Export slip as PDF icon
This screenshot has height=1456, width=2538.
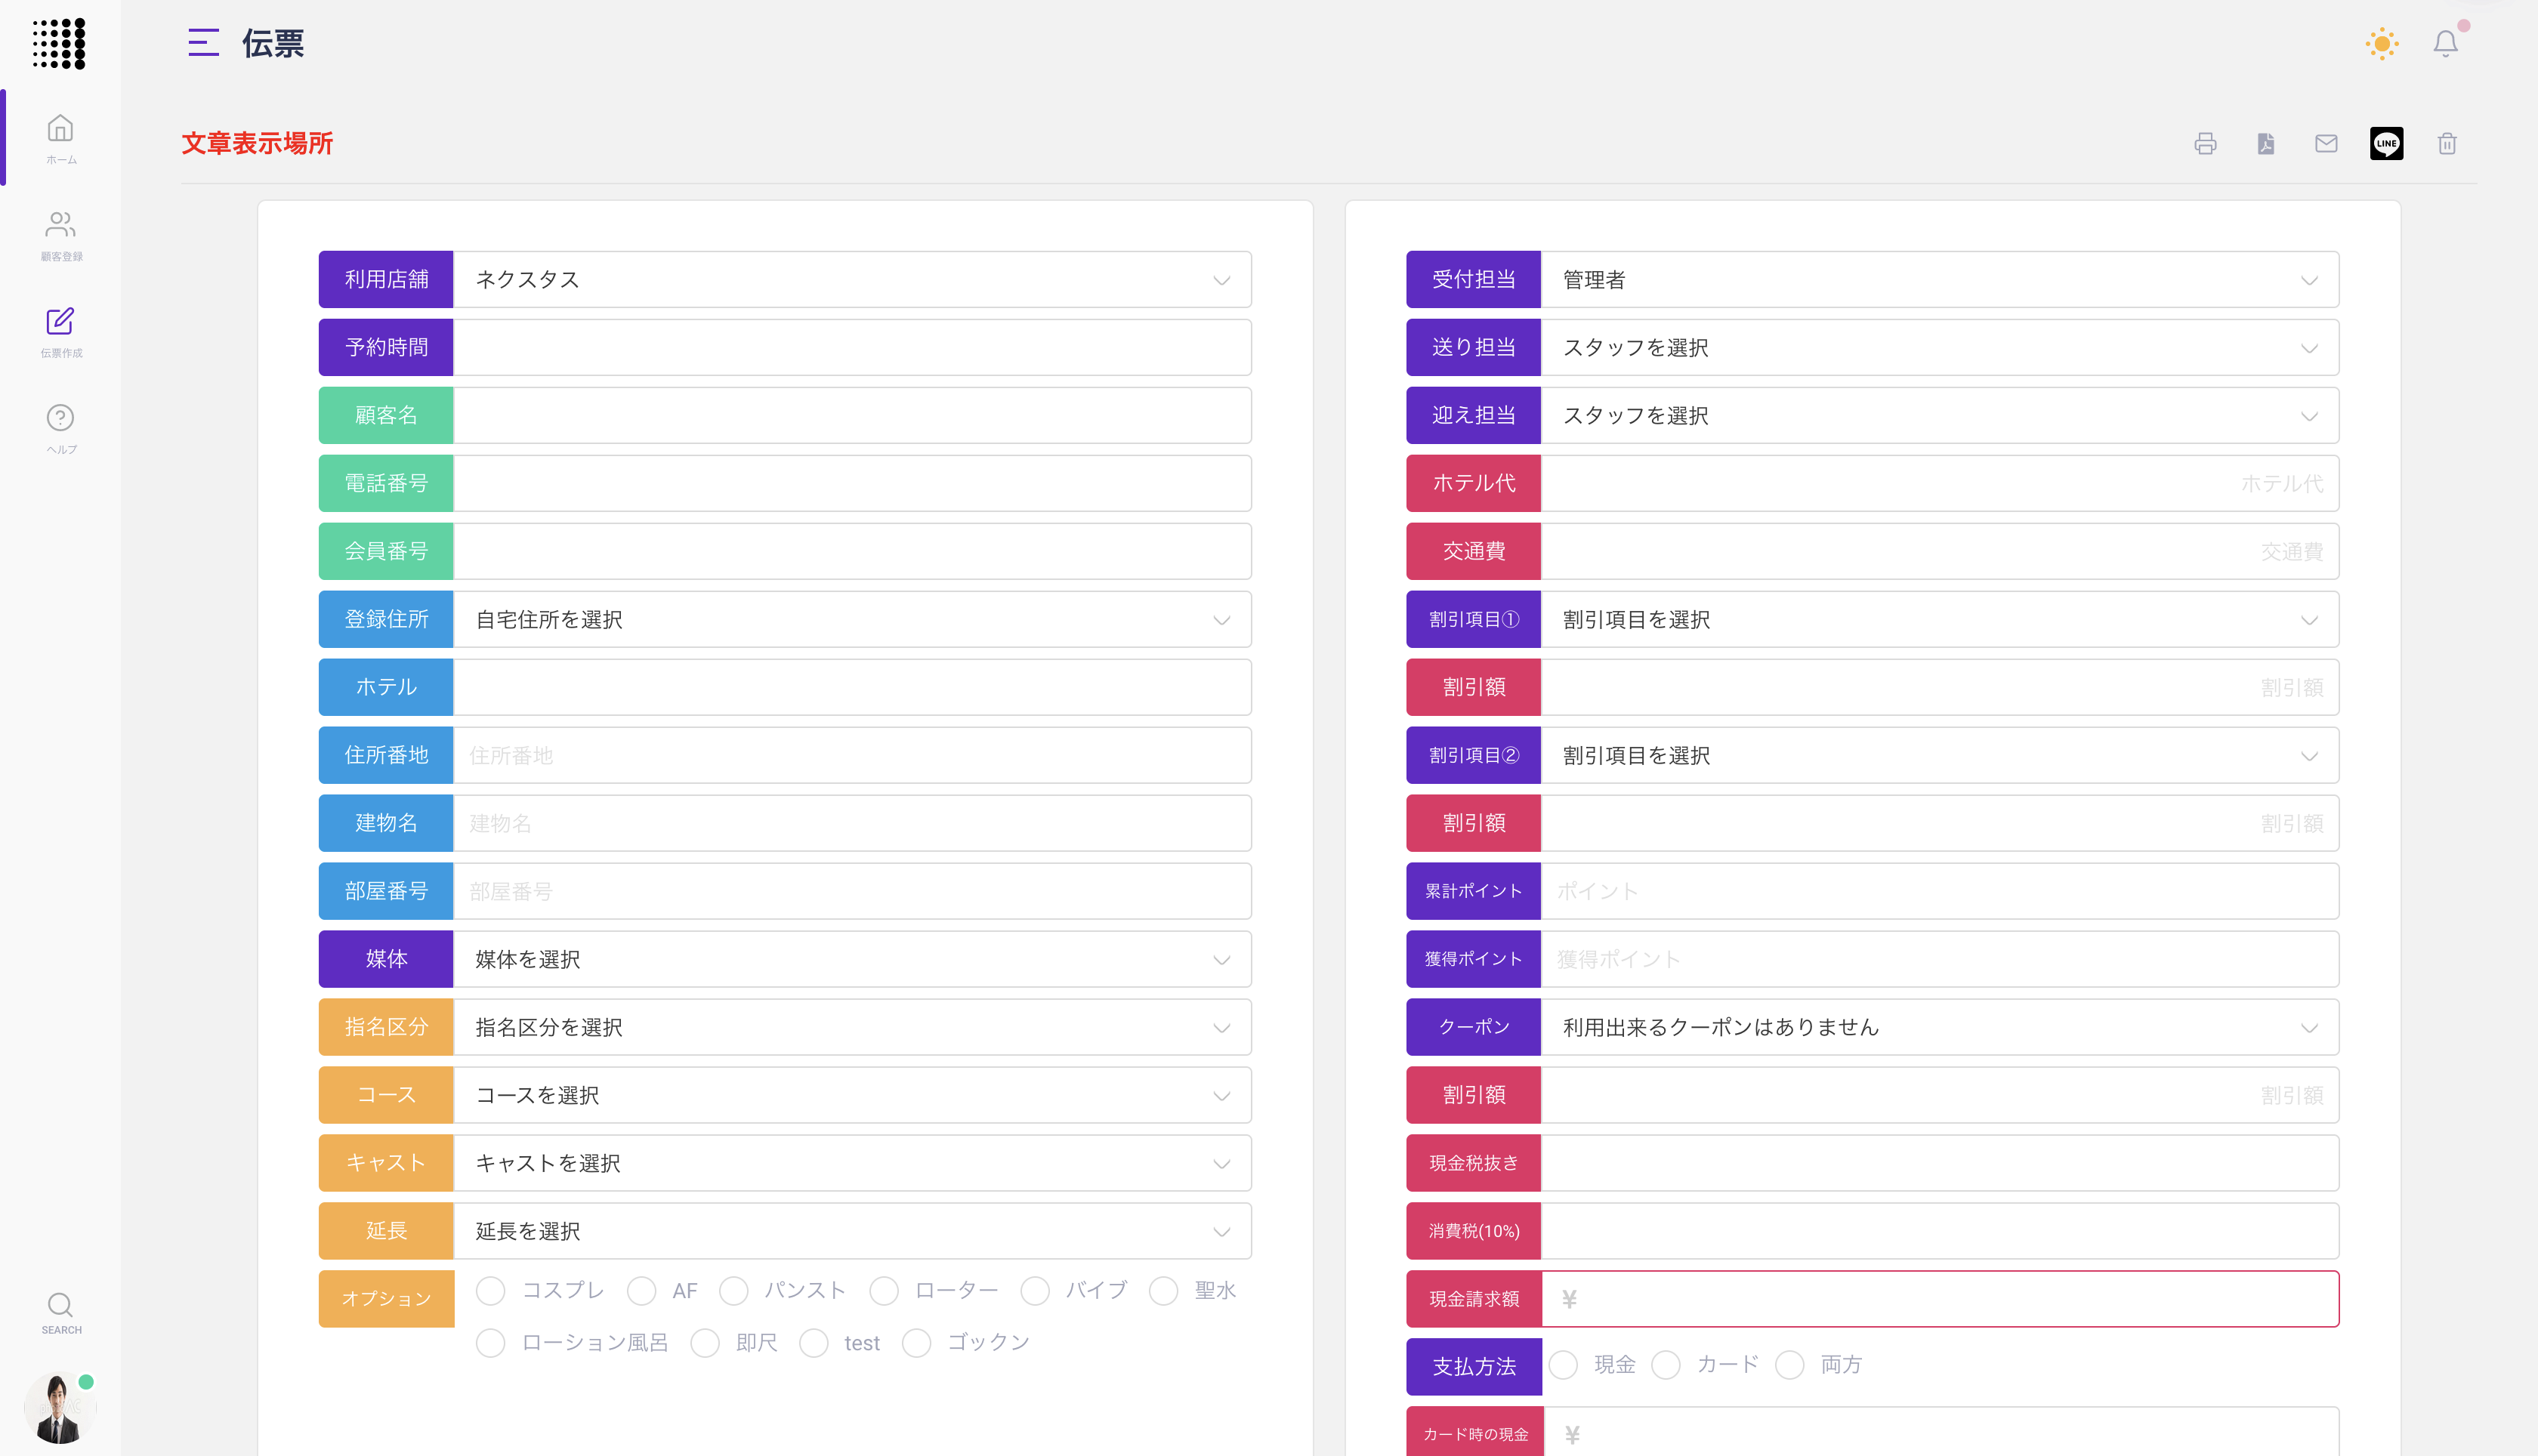tap(2266, 144)
